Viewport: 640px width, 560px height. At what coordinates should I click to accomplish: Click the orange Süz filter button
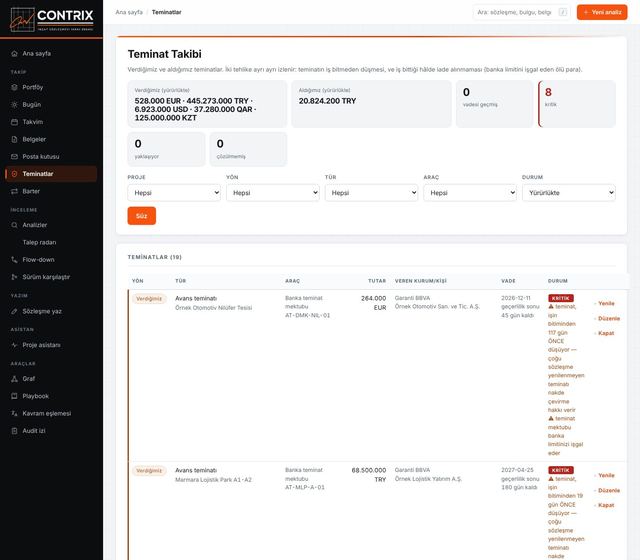coord(142,216)
